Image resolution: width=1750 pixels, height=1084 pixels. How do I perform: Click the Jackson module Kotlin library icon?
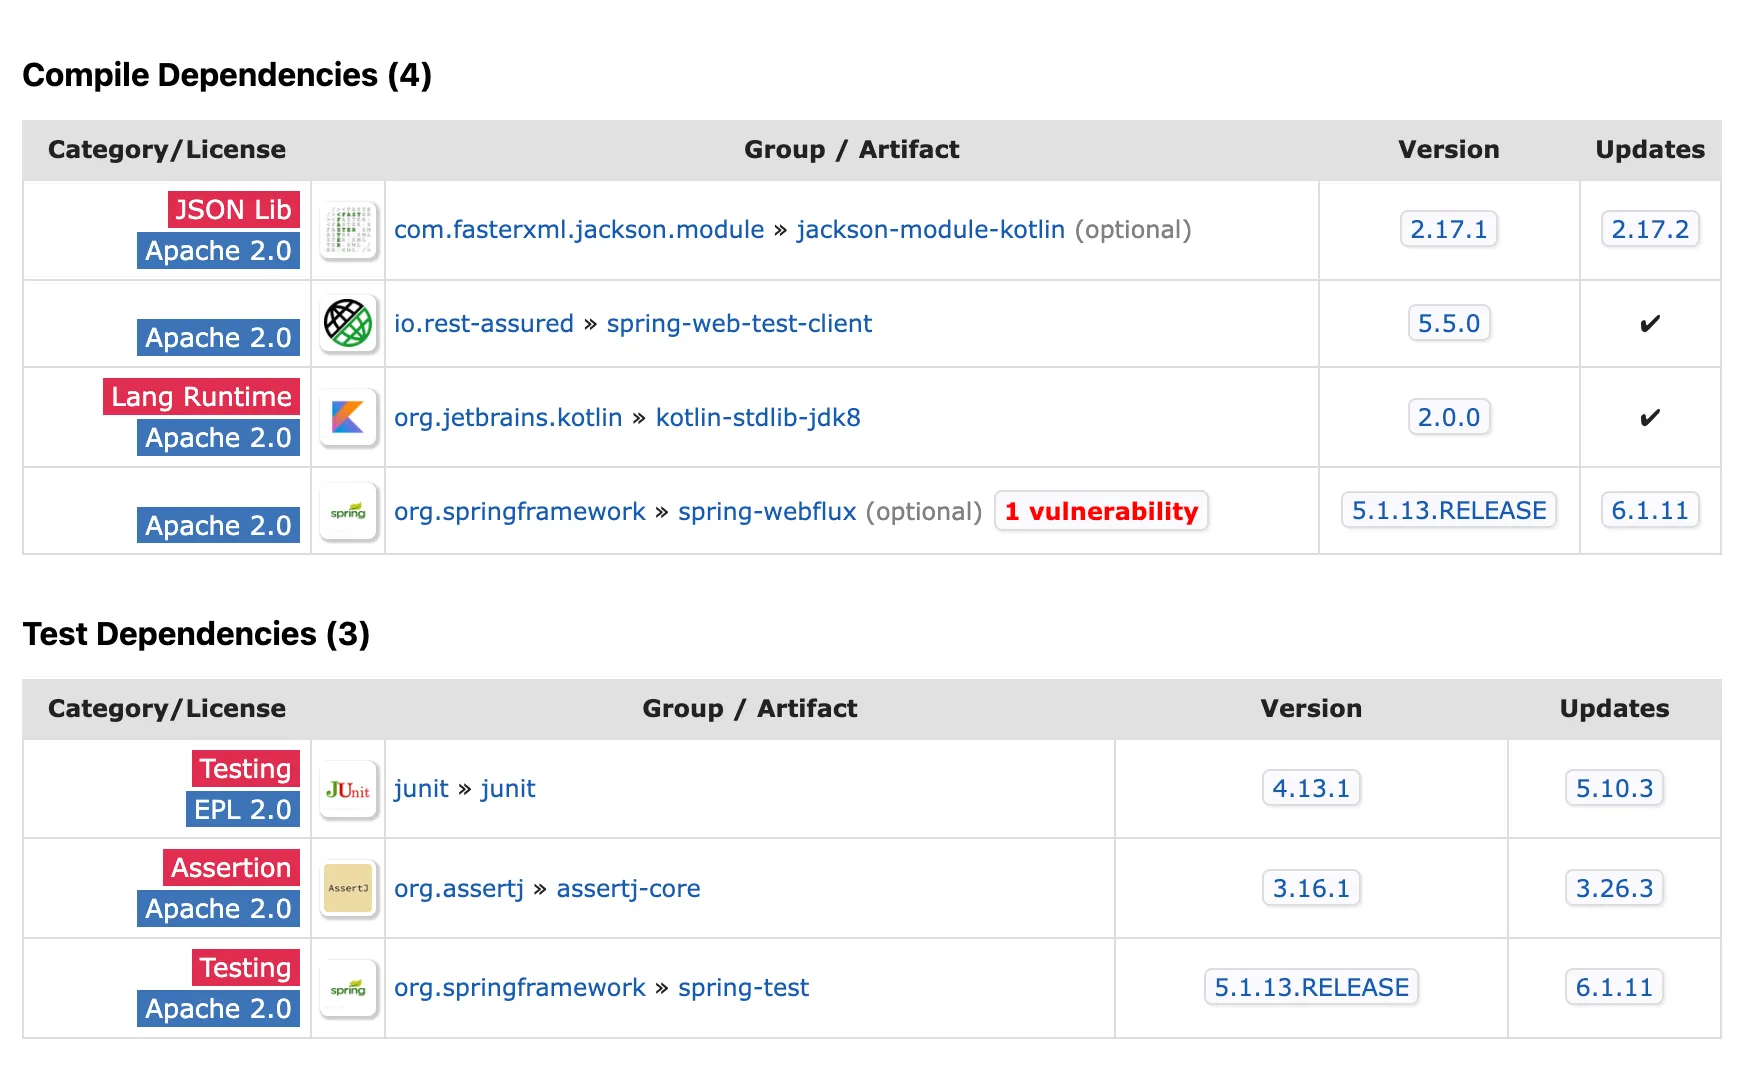(x=348, y=230)
